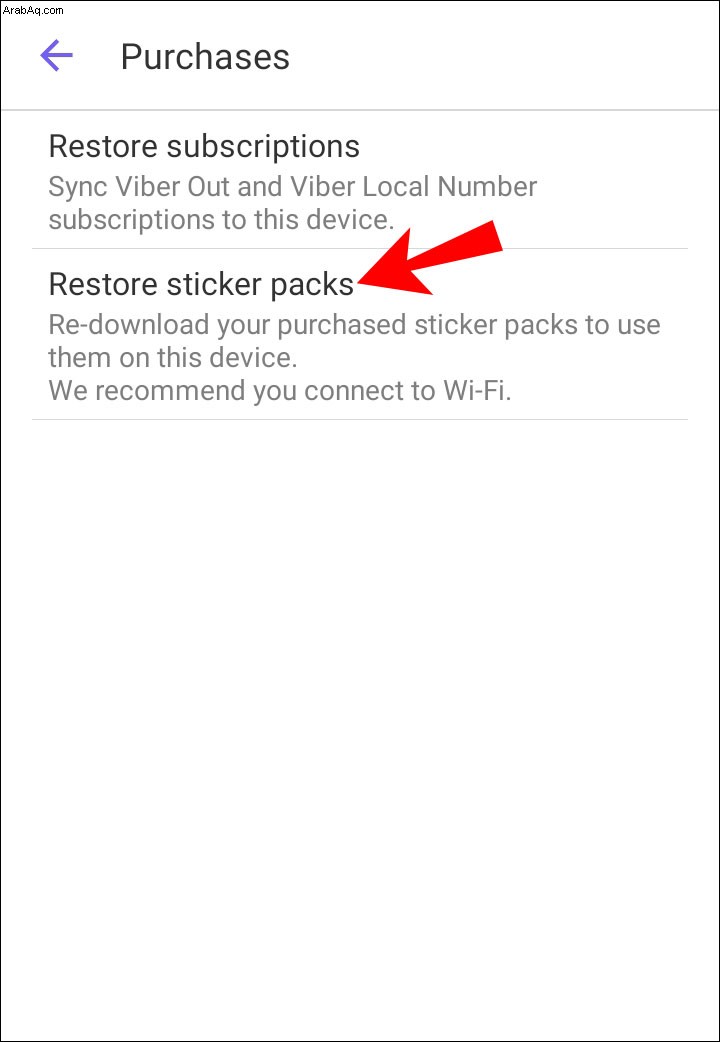Click the word 'Restore' in Restore subscriptions
This screenshot has height=1042, width=720.
pyautogui.click(x=102, y=146)
